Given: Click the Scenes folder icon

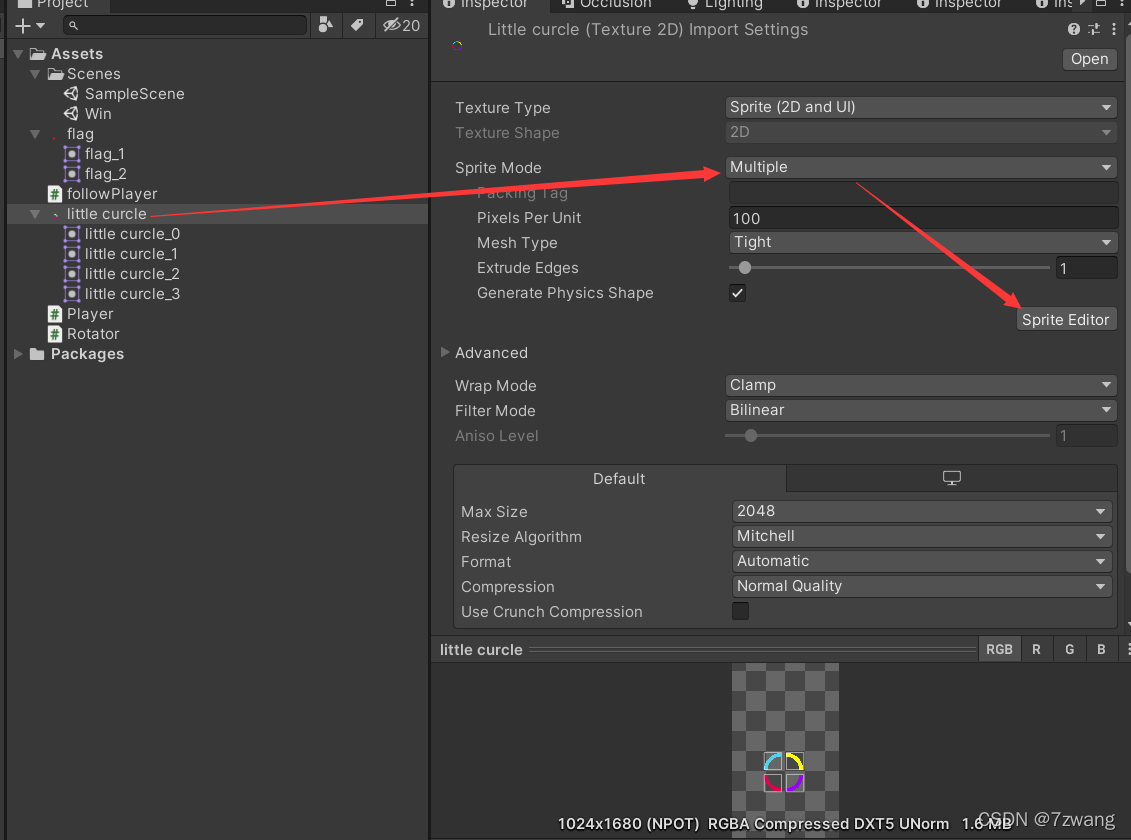Looking at the screenshot, I should click(56, 74).
